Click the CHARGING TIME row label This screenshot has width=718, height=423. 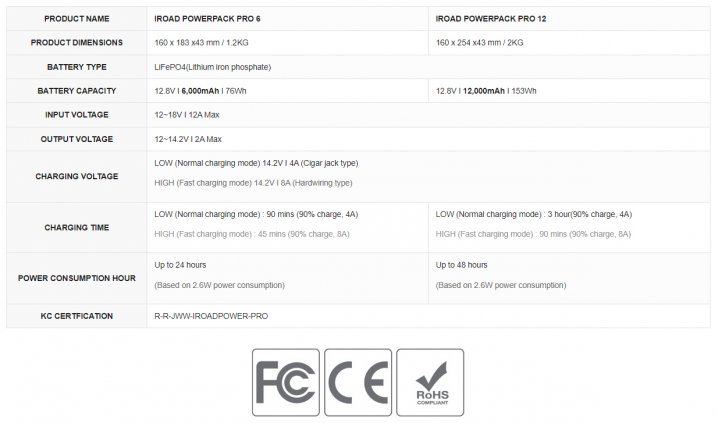[x=76, y=228]
